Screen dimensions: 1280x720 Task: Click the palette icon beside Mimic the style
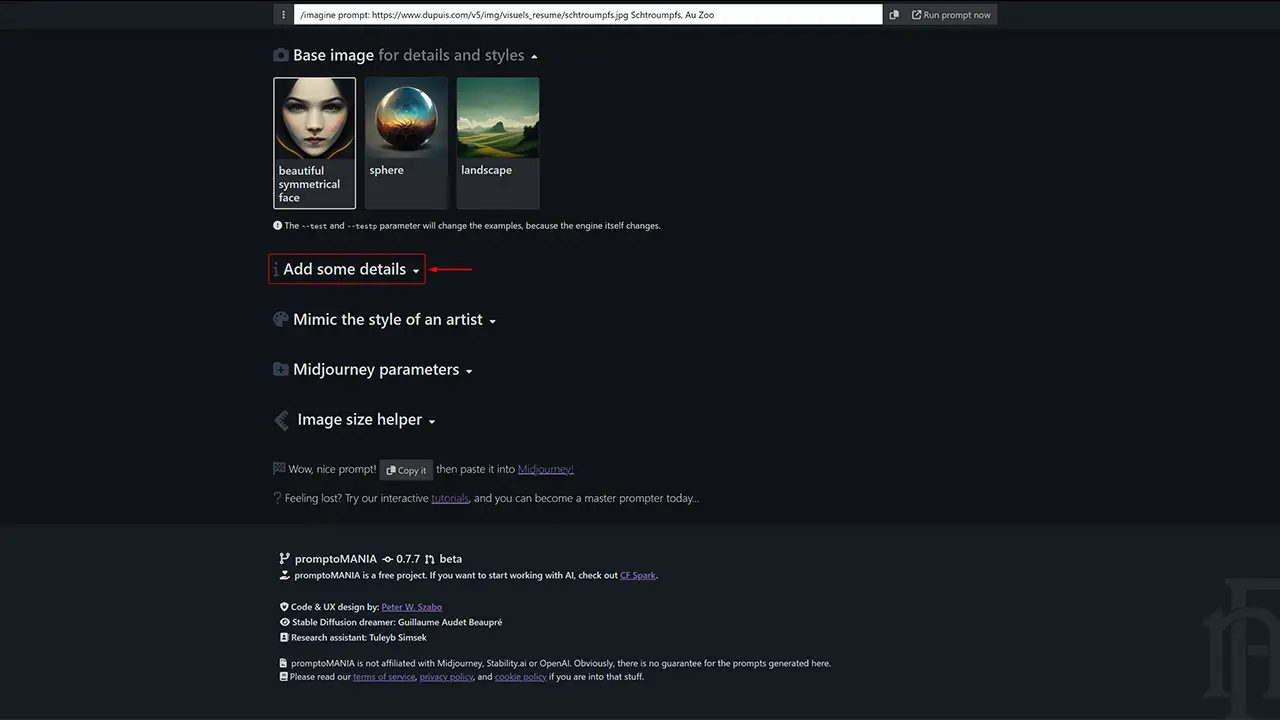281,320
